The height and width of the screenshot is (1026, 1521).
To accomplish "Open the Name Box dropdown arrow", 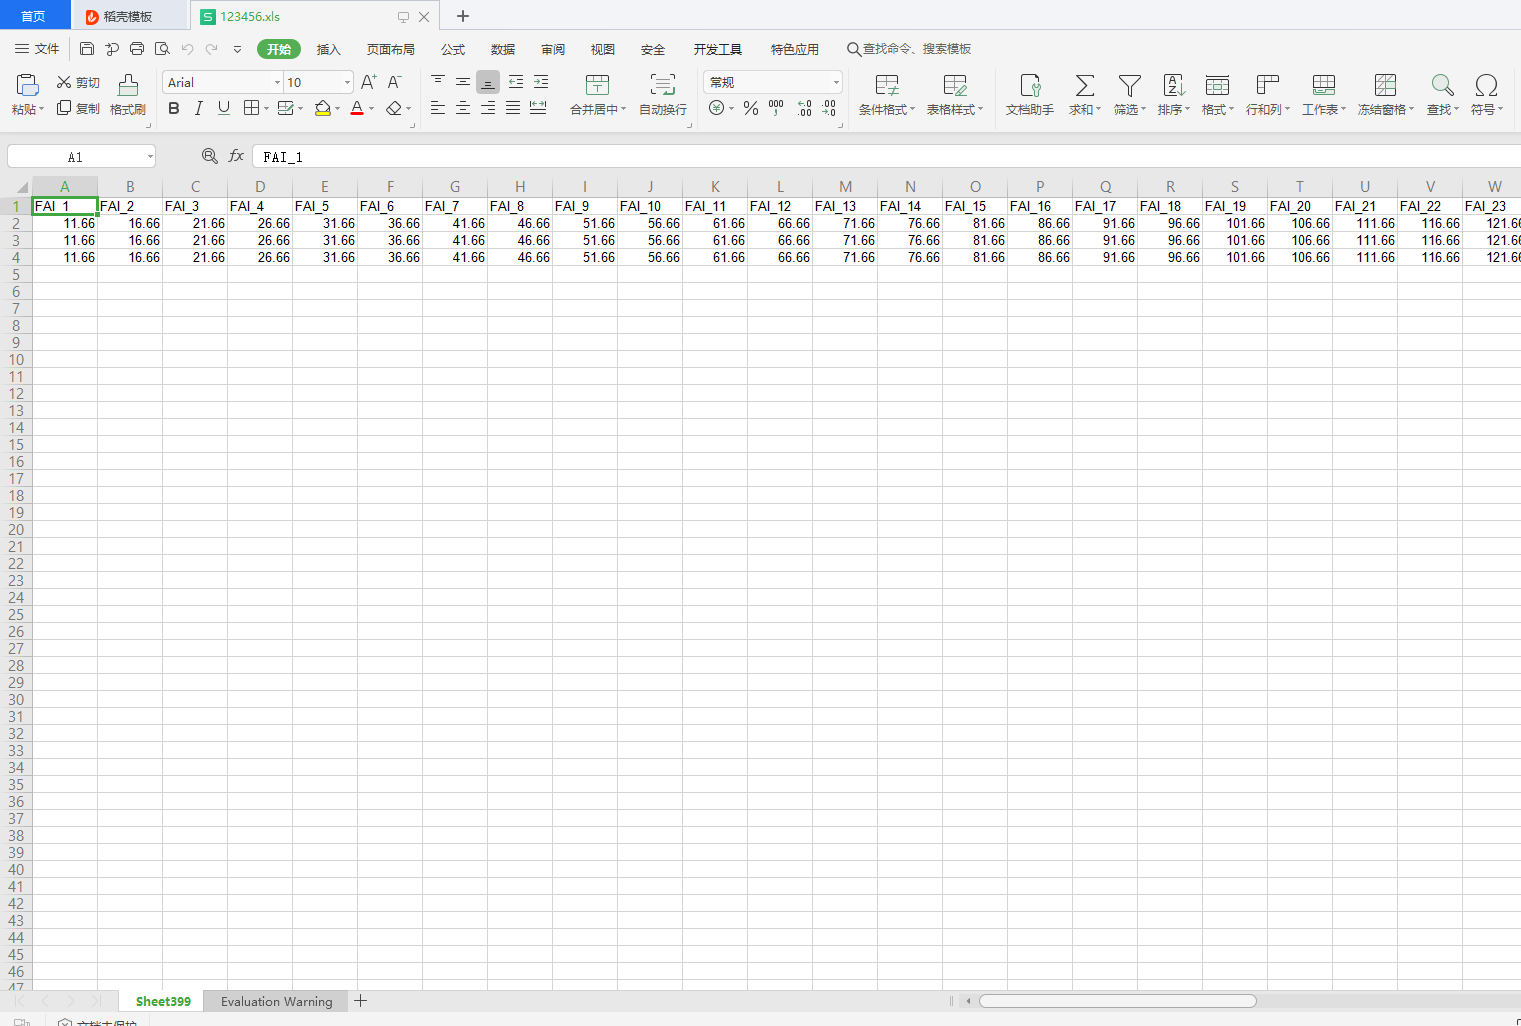I will coord(150,156).
